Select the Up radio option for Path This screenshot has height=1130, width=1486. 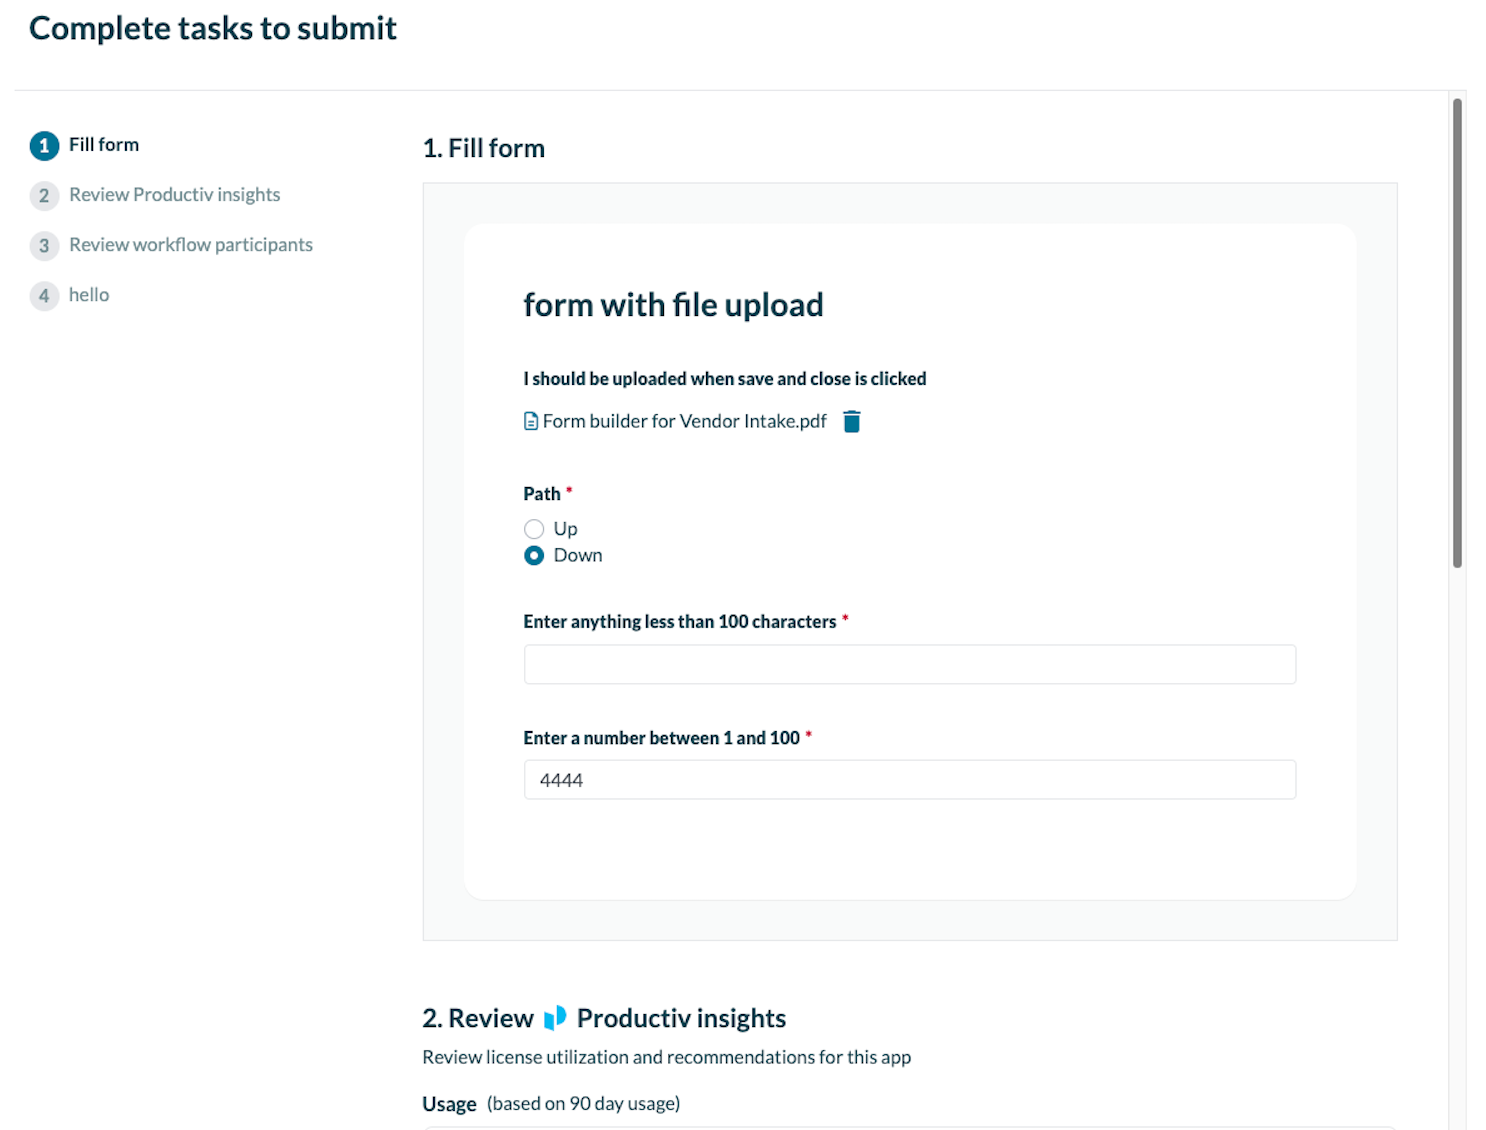click(534, 529)
